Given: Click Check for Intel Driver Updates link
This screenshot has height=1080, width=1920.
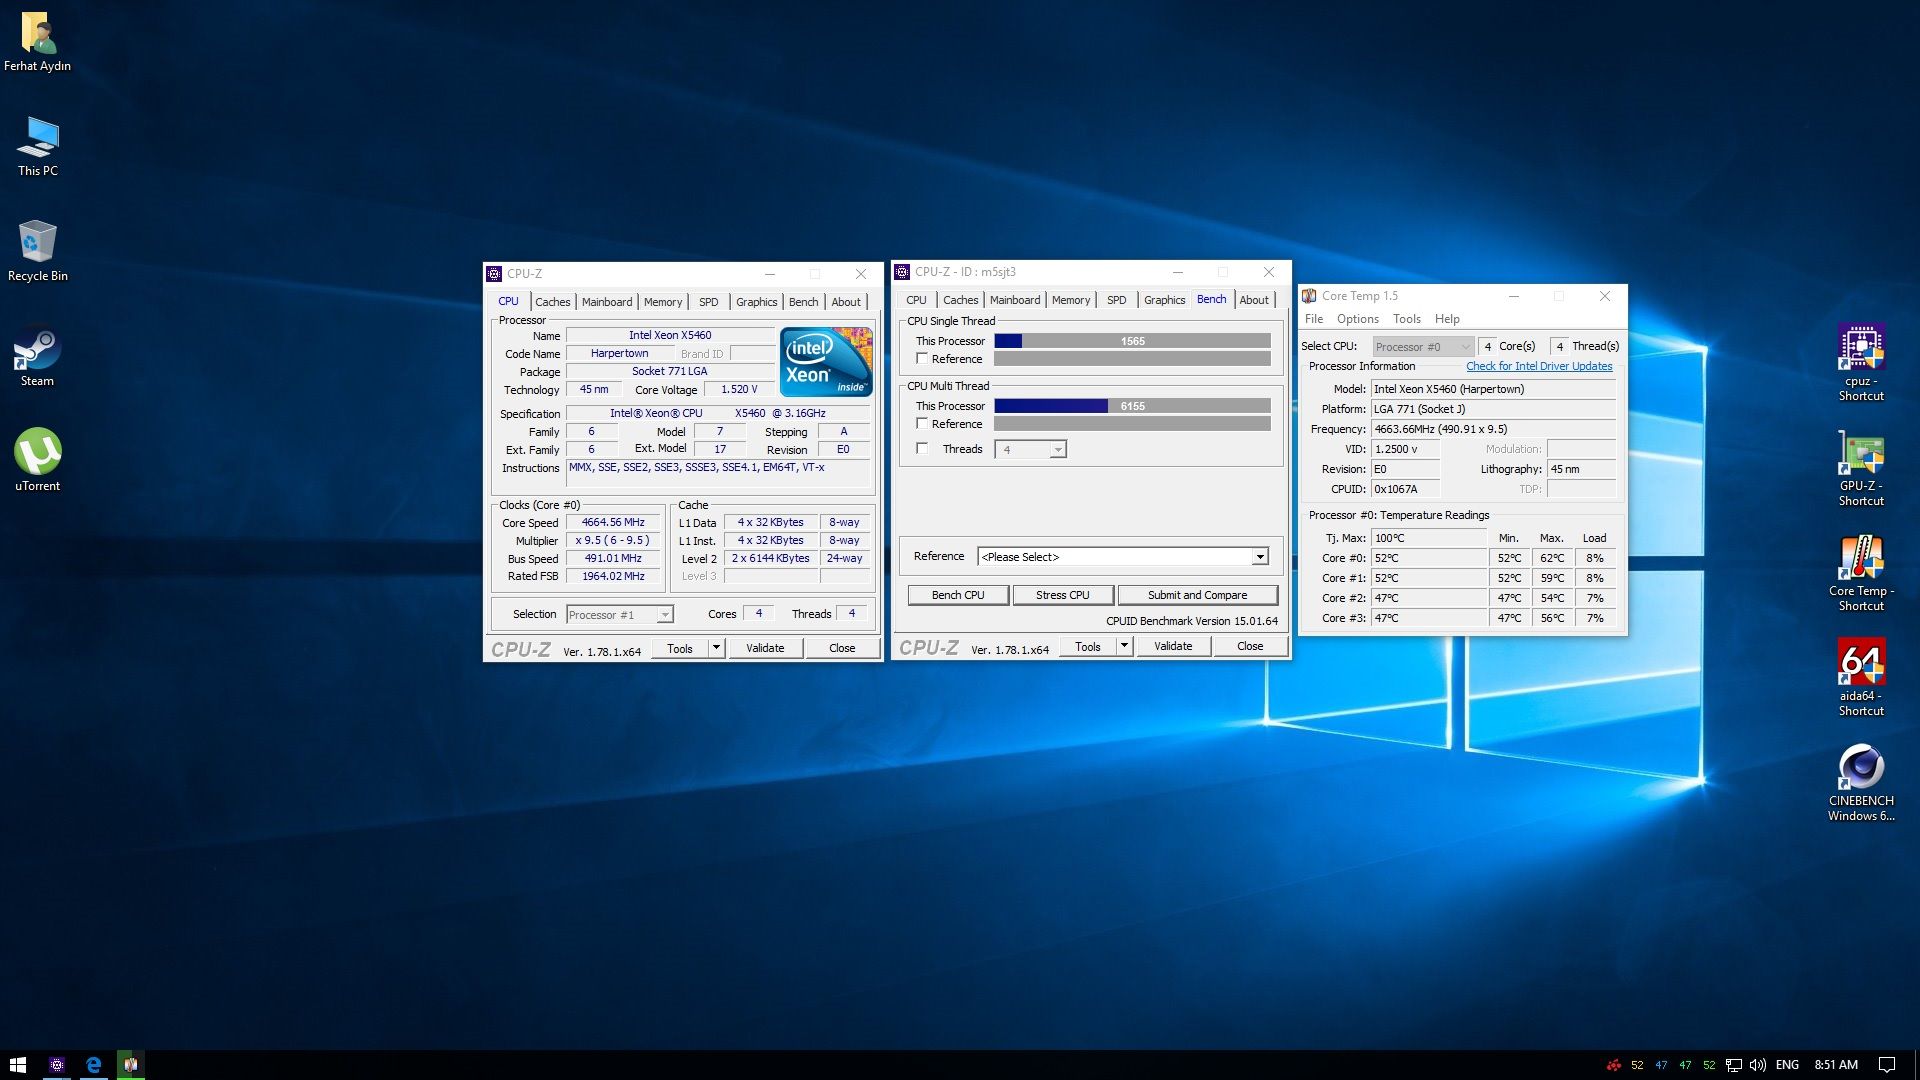Looking at the screenshot, I should pyautogui.click(x=1538, y=366).
